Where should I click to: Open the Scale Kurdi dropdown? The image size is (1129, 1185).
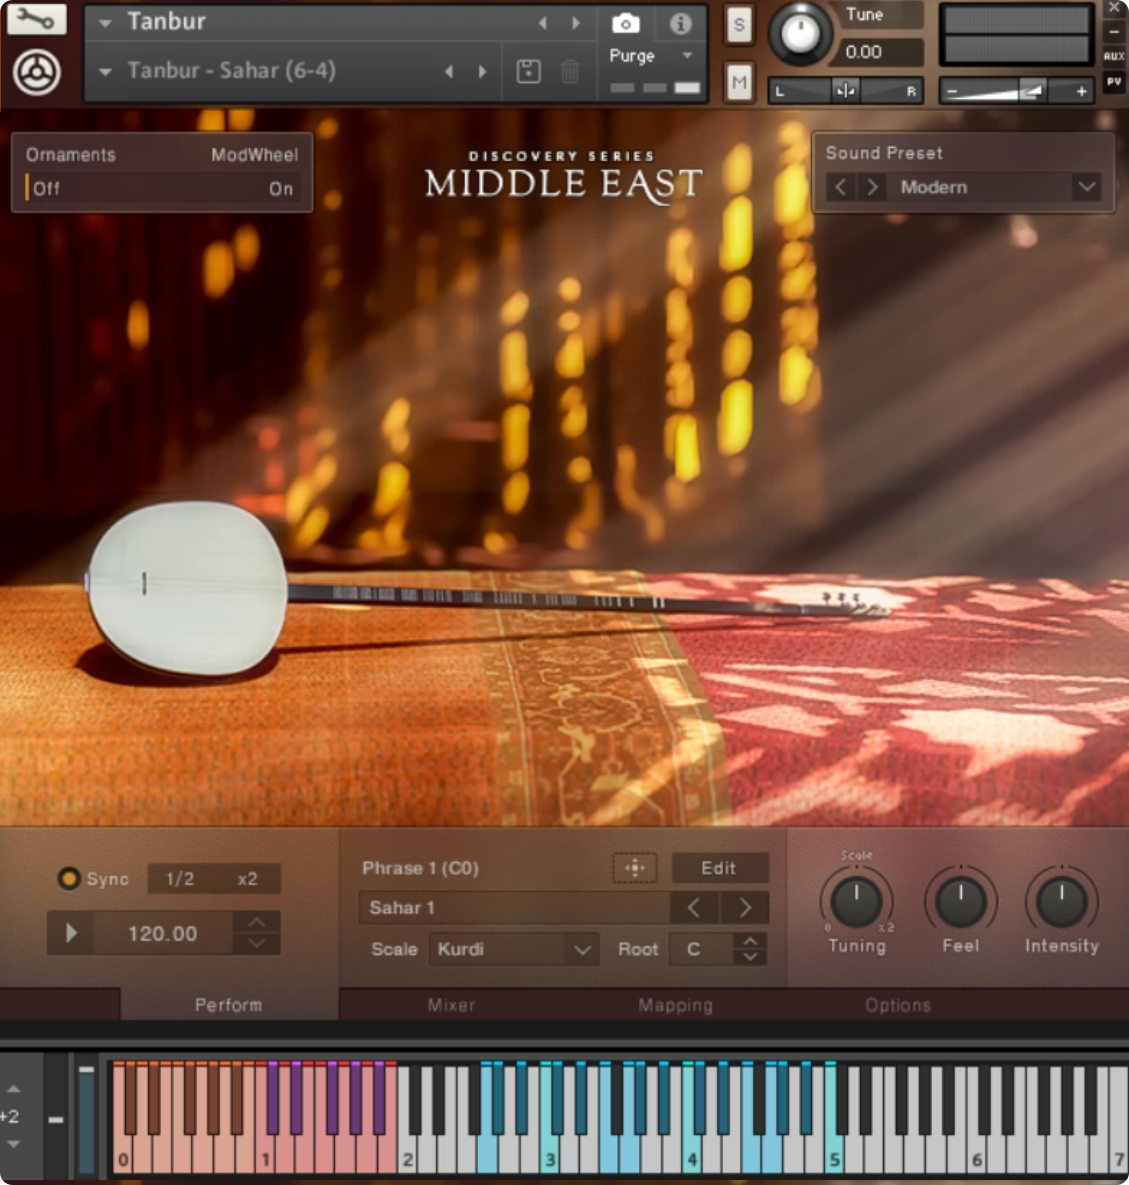[514, 949]
